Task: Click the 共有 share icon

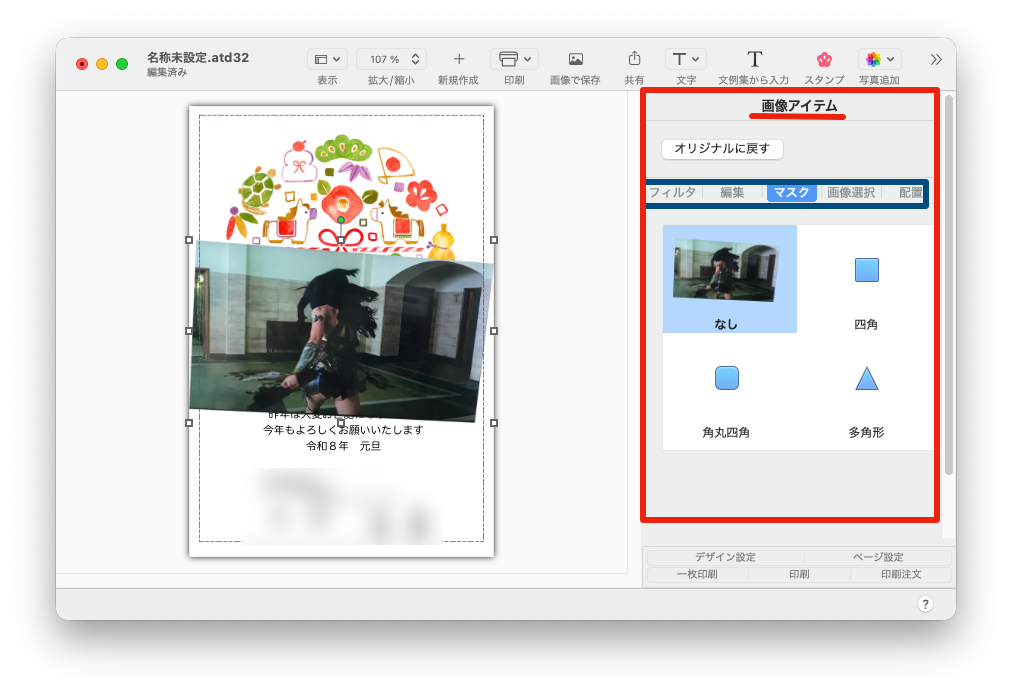Action: point(634,59)
